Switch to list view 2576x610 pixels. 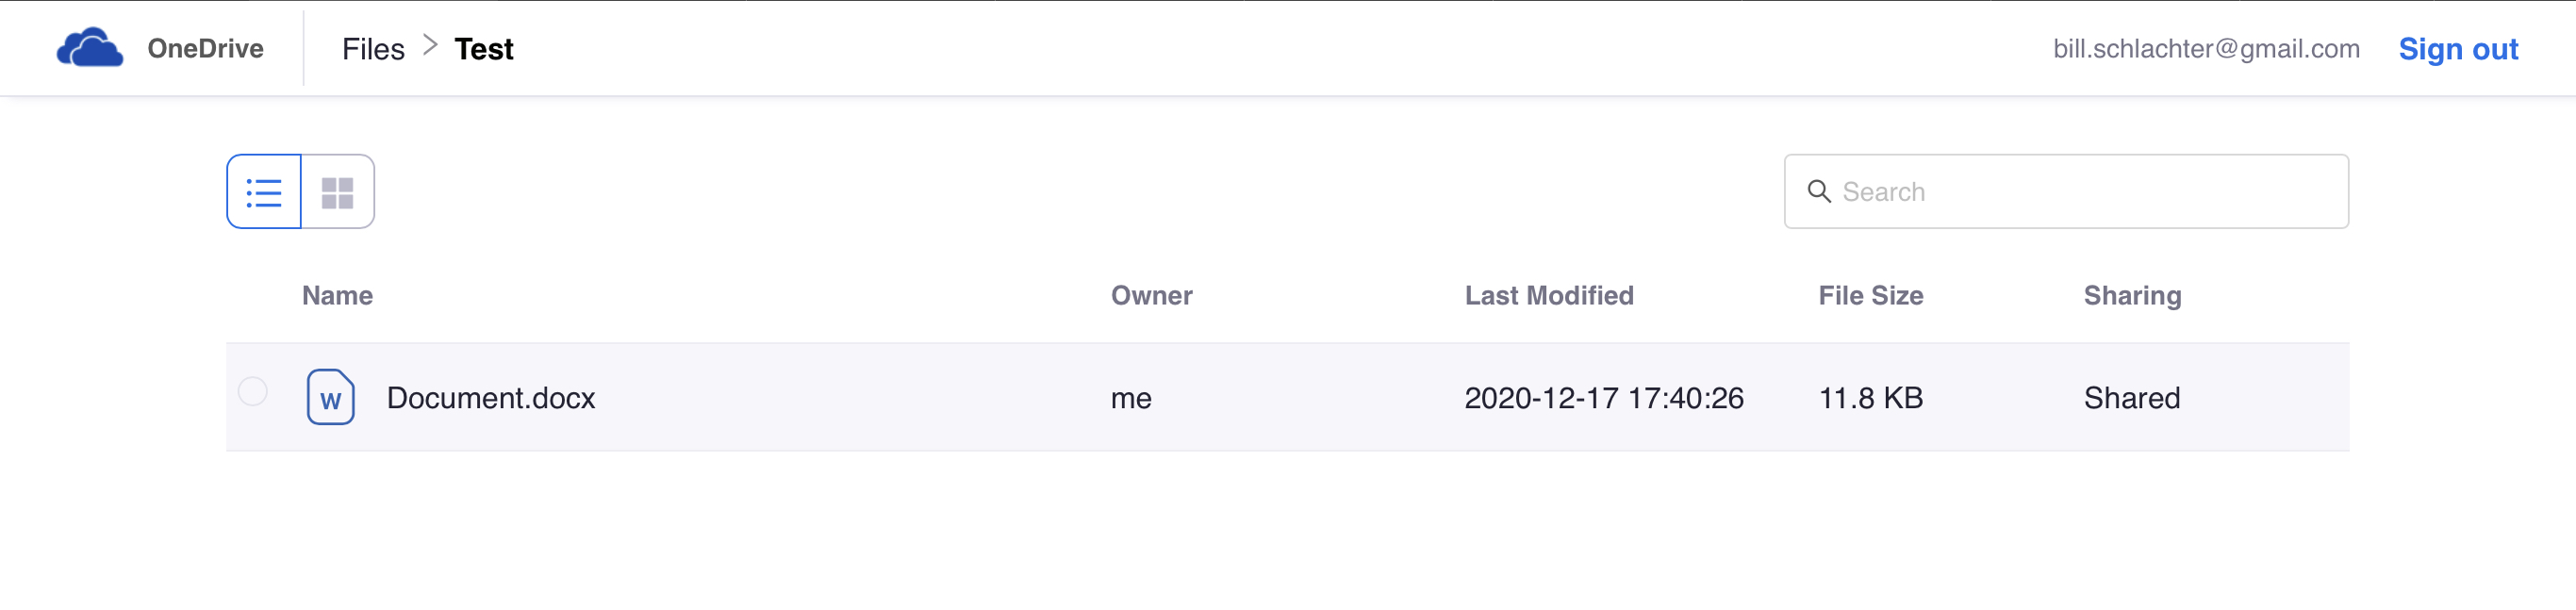pyautogui.click(x=264, y=192)
